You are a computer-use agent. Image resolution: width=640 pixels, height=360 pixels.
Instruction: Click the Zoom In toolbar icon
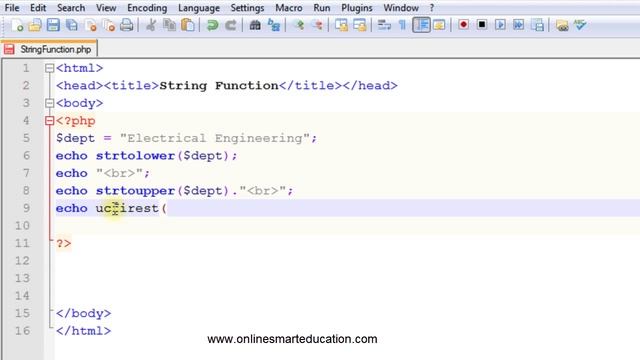coord(299,25)
